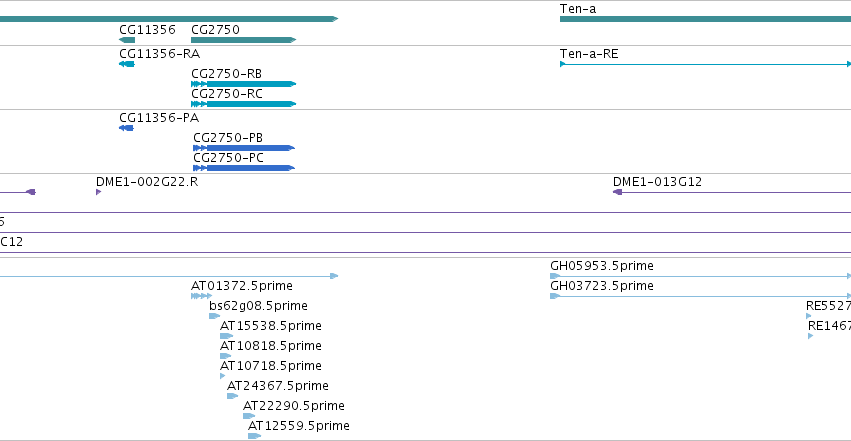Viewport: 851px width, 441px height.
Task: Open the Ten-a-RE transcript label
Action: coord(589,54)
